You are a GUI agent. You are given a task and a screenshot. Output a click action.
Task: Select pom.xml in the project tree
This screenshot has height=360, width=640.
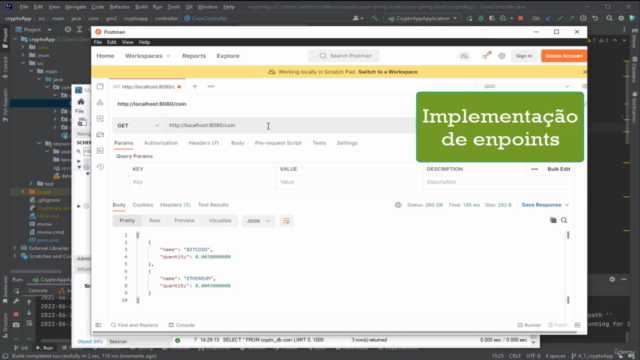point(48,240)
